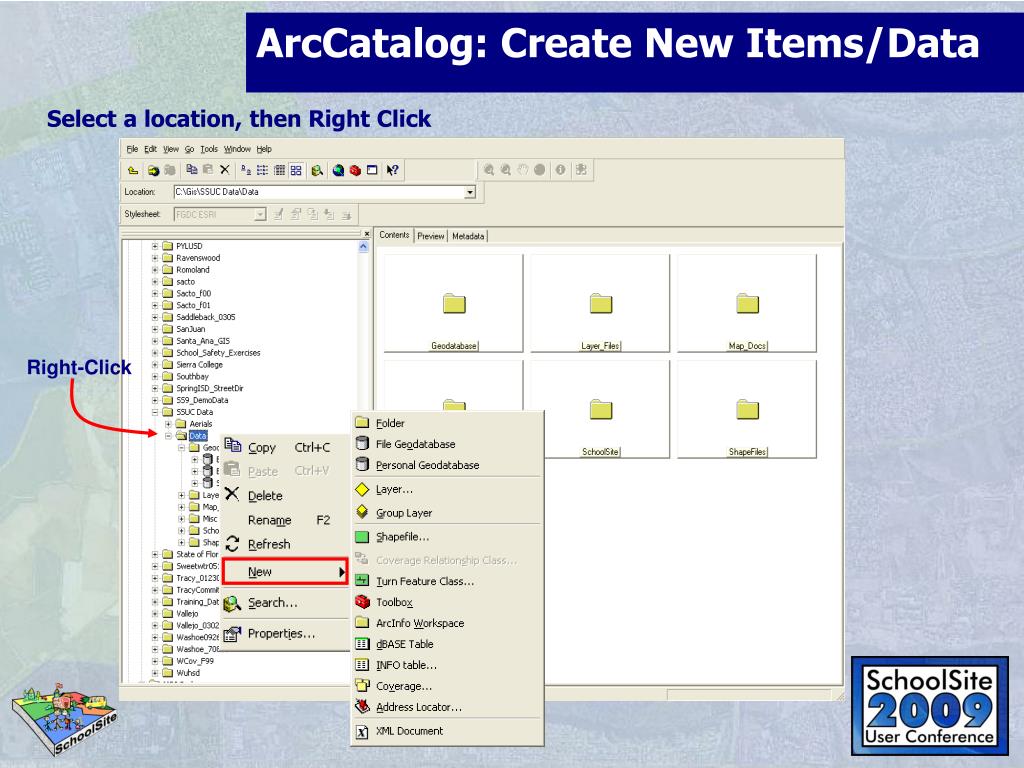Viewport: 1024px width, 768px height.
Task: Select XML Document in New submenu
Action: coord(447,731)
